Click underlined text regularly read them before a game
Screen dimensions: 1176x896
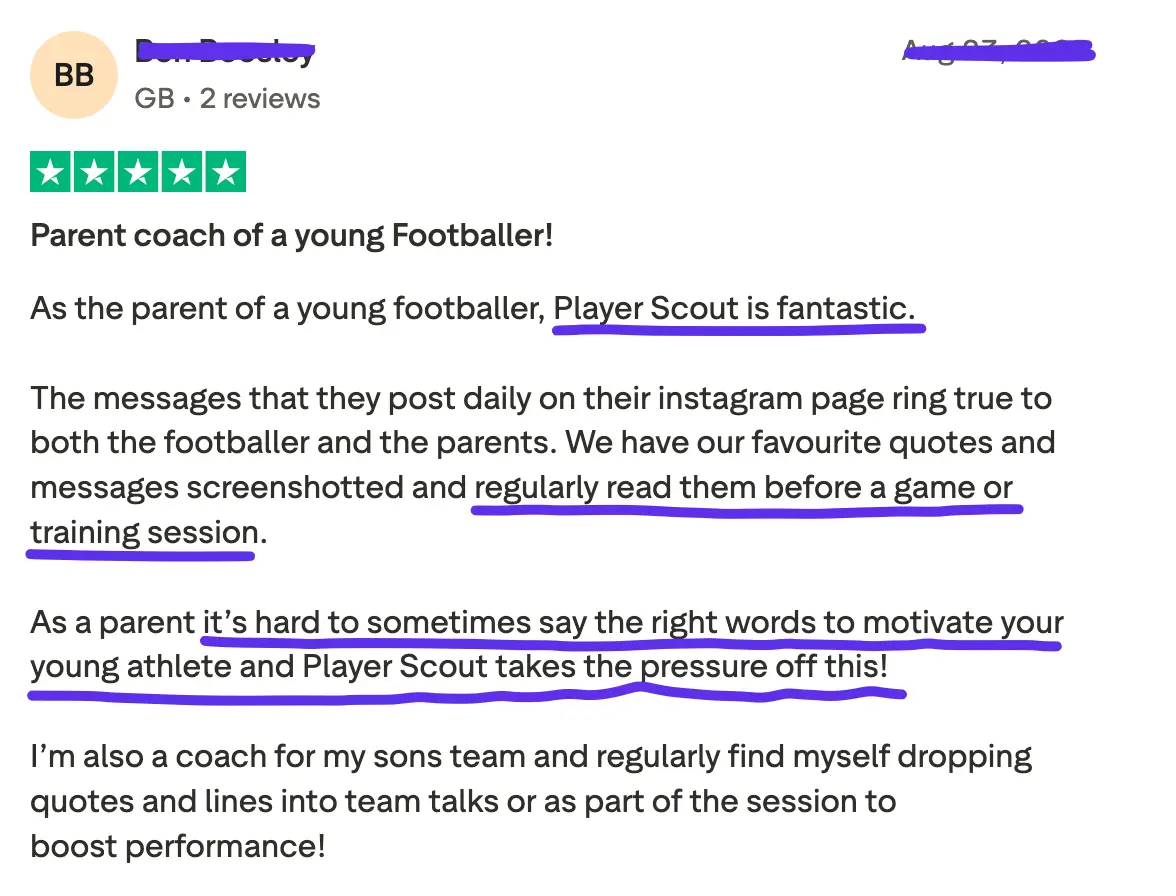click(679, 488)
